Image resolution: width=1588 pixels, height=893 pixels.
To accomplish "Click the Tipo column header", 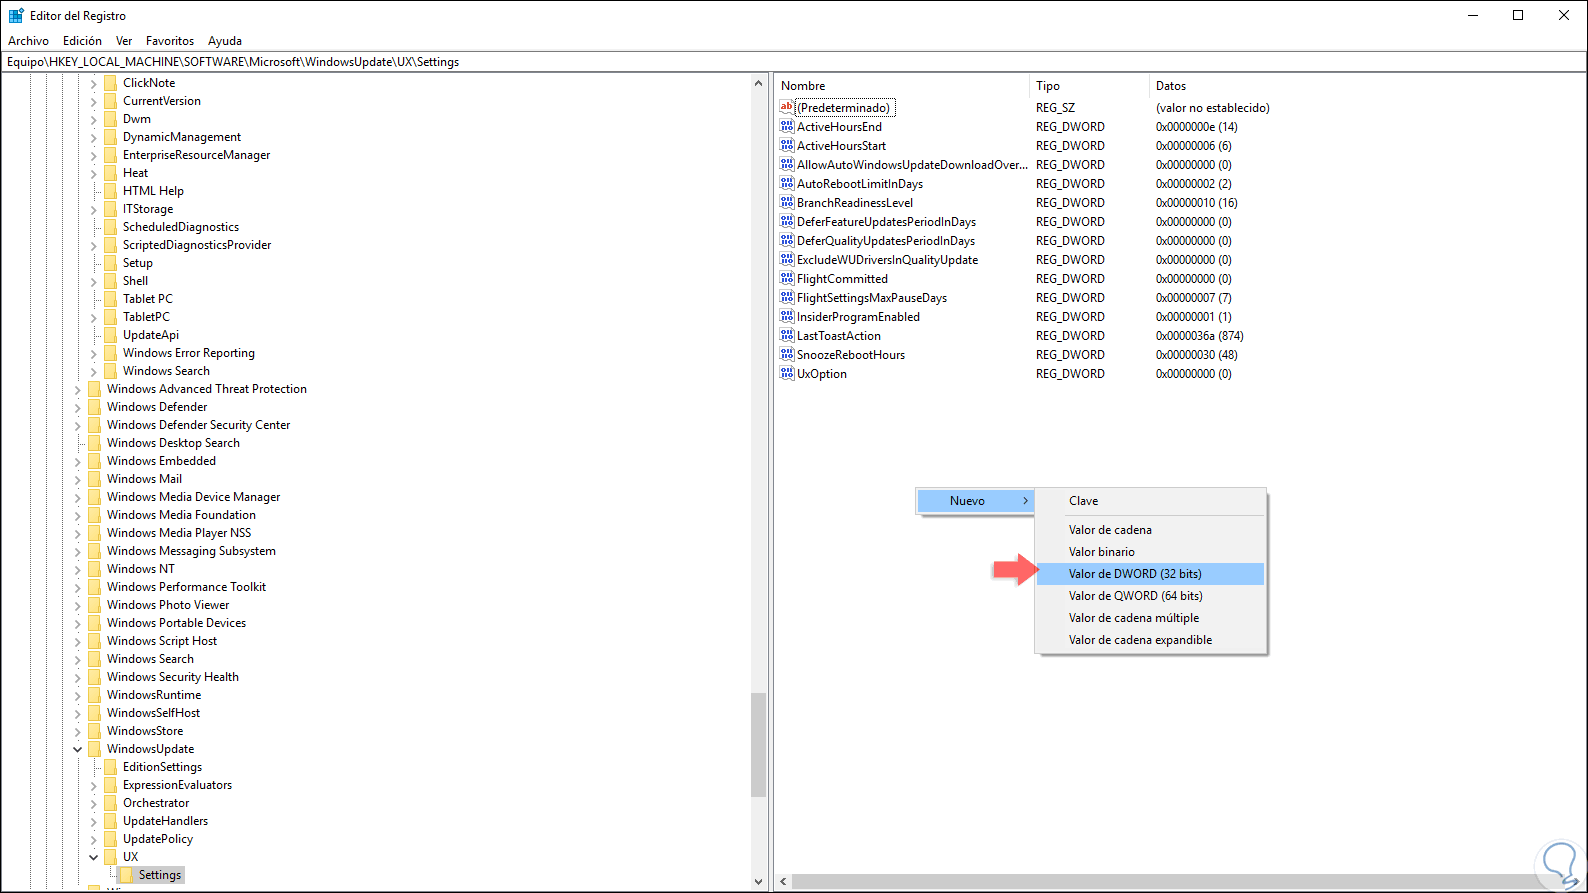I will (1089, 86).
